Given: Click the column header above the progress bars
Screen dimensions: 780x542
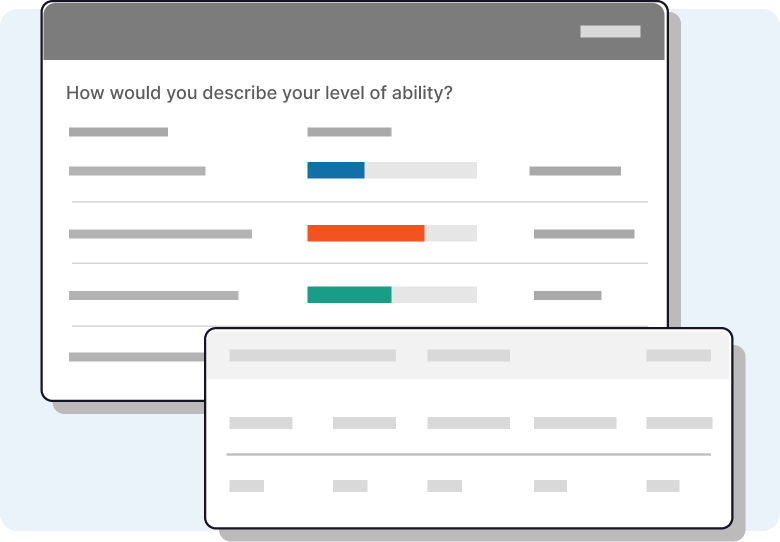Looking at the screenshot, I should tap(349, 132).
